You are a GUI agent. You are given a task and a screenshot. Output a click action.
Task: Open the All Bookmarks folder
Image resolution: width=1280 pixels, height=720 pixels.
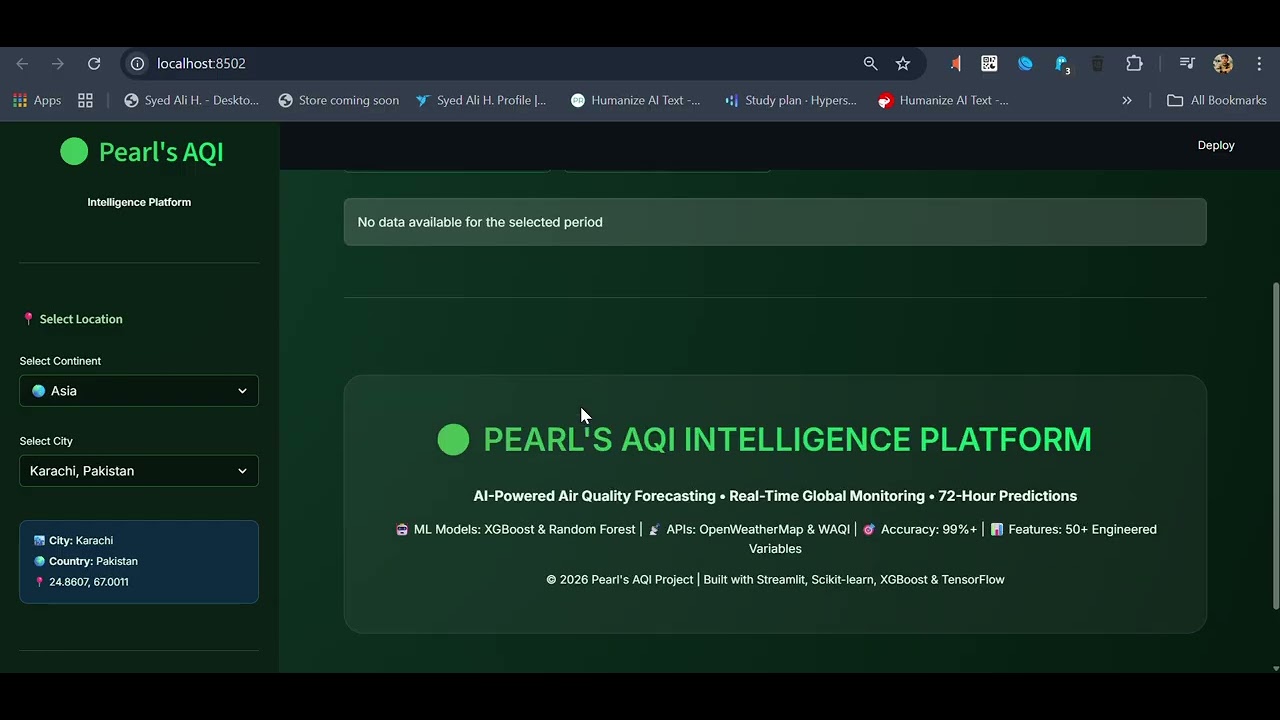[1217, 100]
